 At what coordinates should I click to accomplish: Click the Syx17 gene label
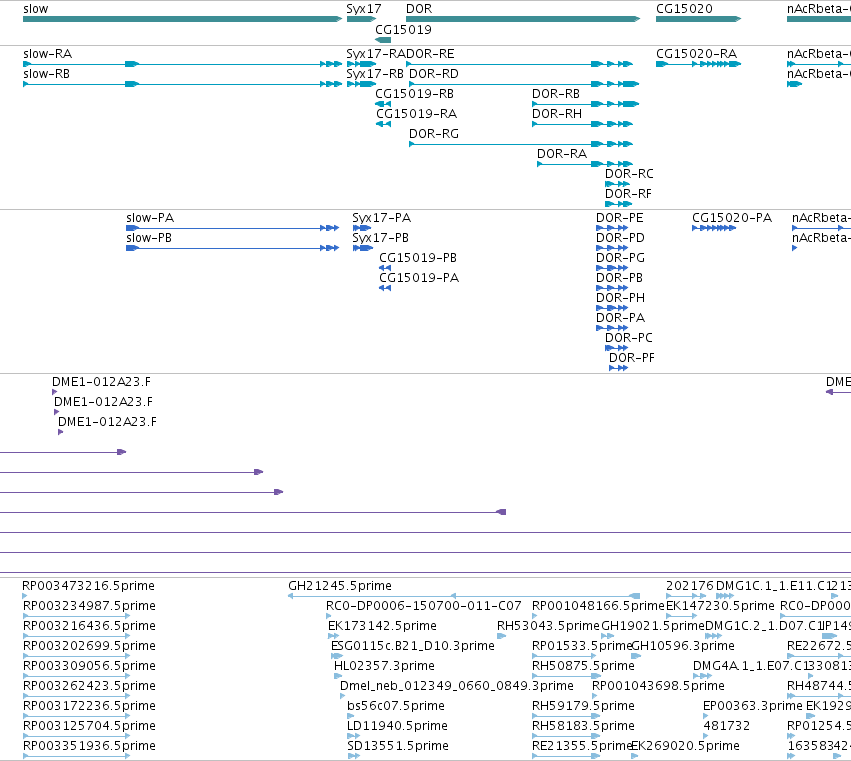tap(364, 9)
